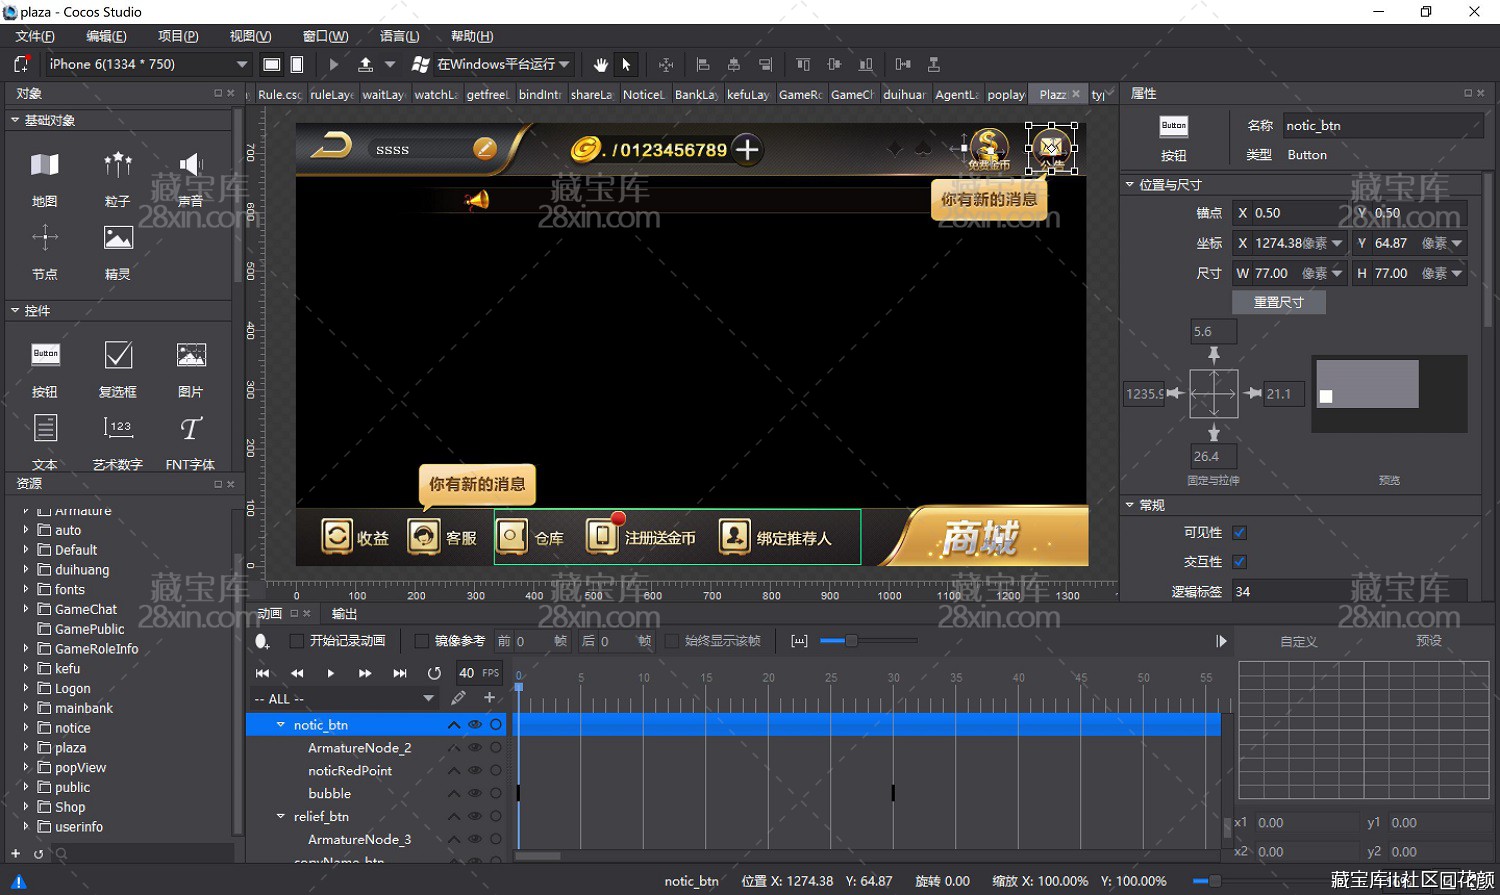Switch to the BankLay document tab
This screenshot has height=895, width=1500.
(696, 94)
